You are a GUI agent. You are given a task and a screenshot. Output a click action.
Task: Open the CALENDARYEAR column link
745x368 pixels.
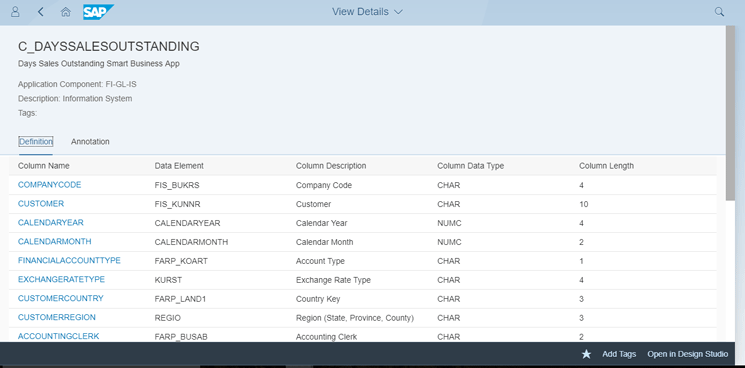pos(51,223)
